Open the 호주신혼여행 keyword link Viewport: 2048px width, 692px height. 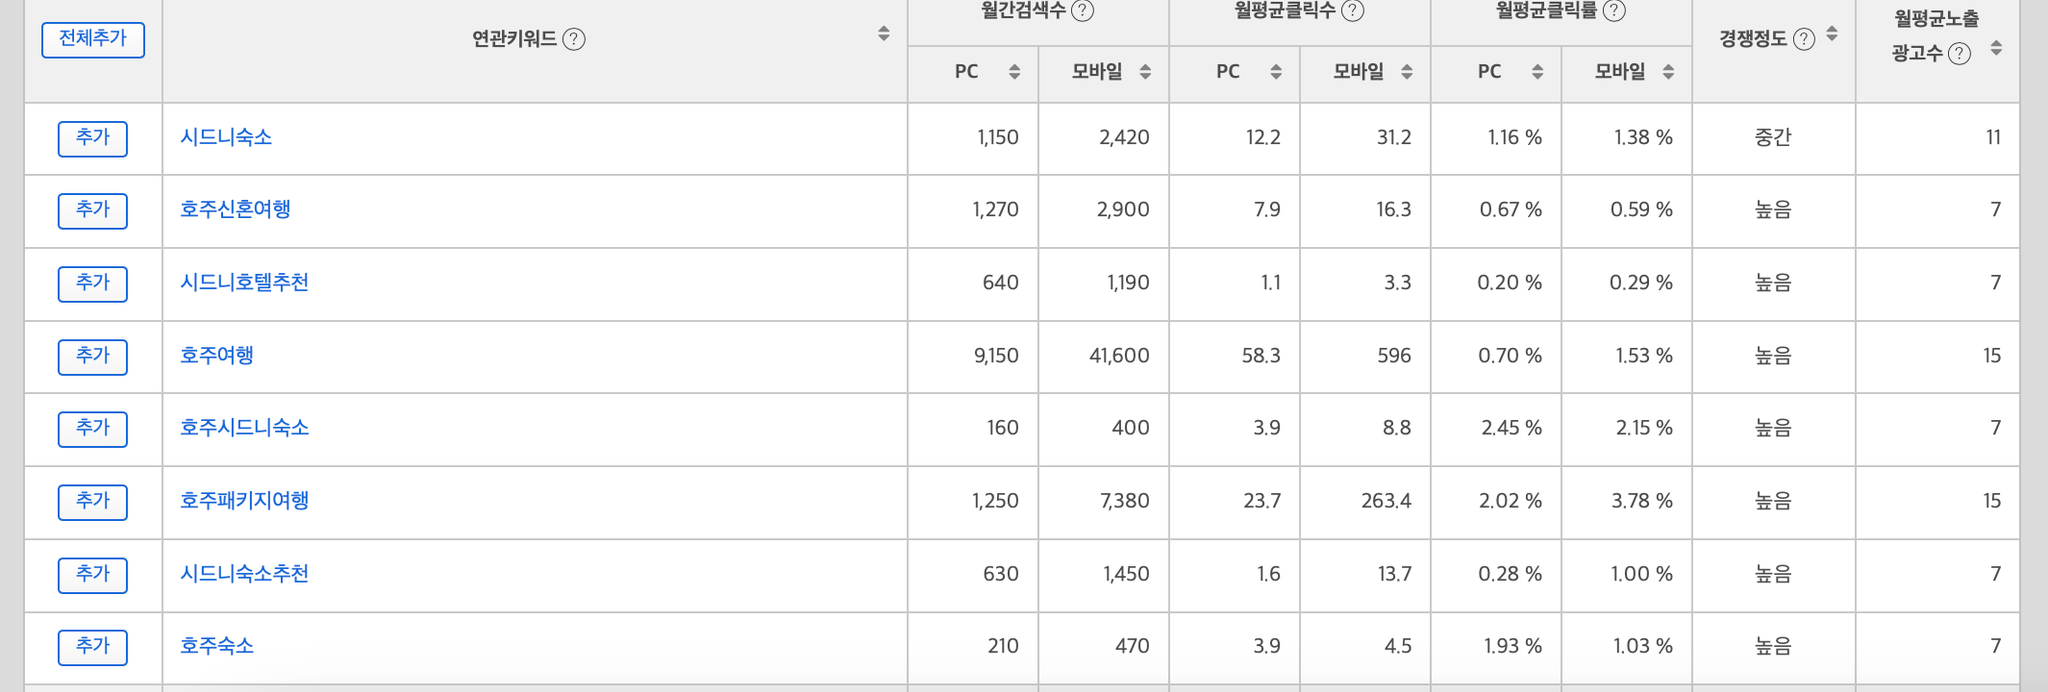(x=235, y=209)
